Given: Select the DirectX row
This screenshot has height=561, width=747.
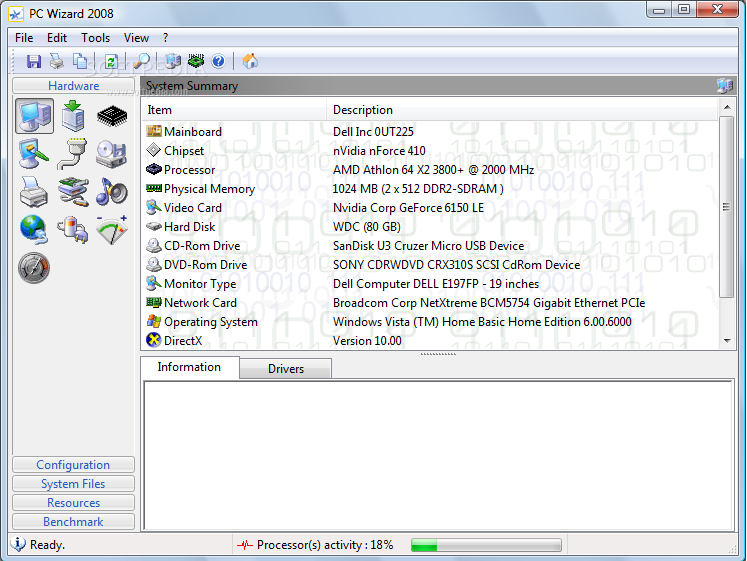Looking at the screenshot, I should pyautogui.click(x=429, y=341).
